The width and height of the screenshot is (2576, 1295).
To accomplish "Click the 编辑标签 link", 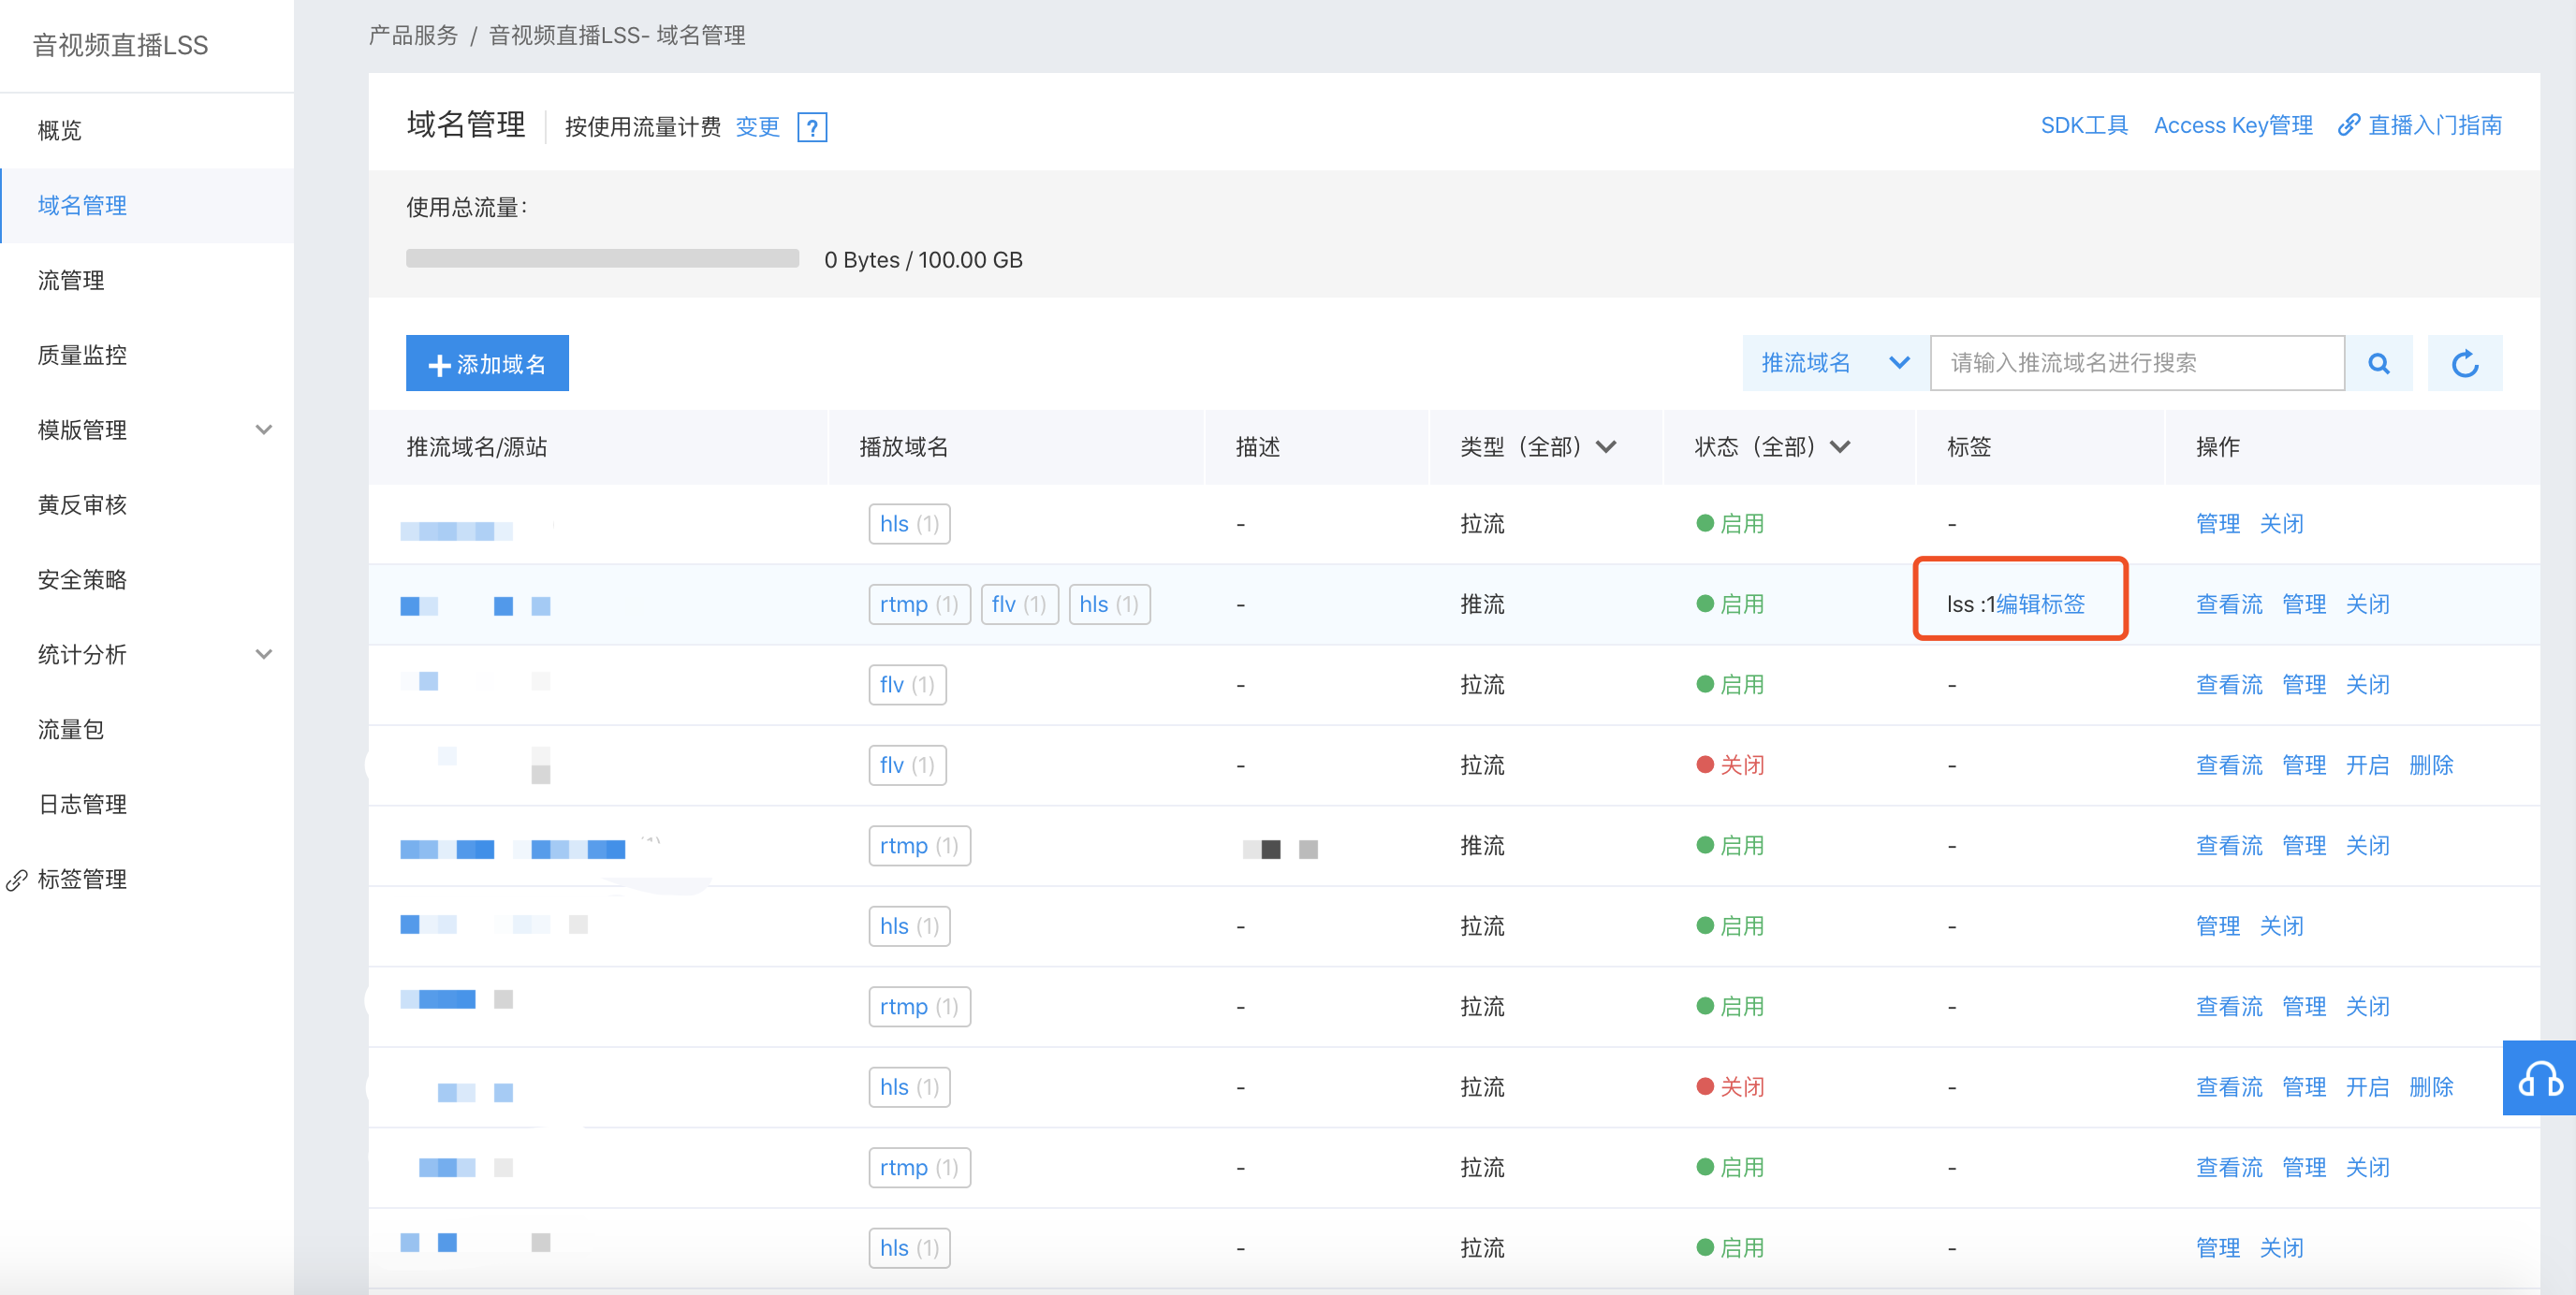I will [2040, 604].
